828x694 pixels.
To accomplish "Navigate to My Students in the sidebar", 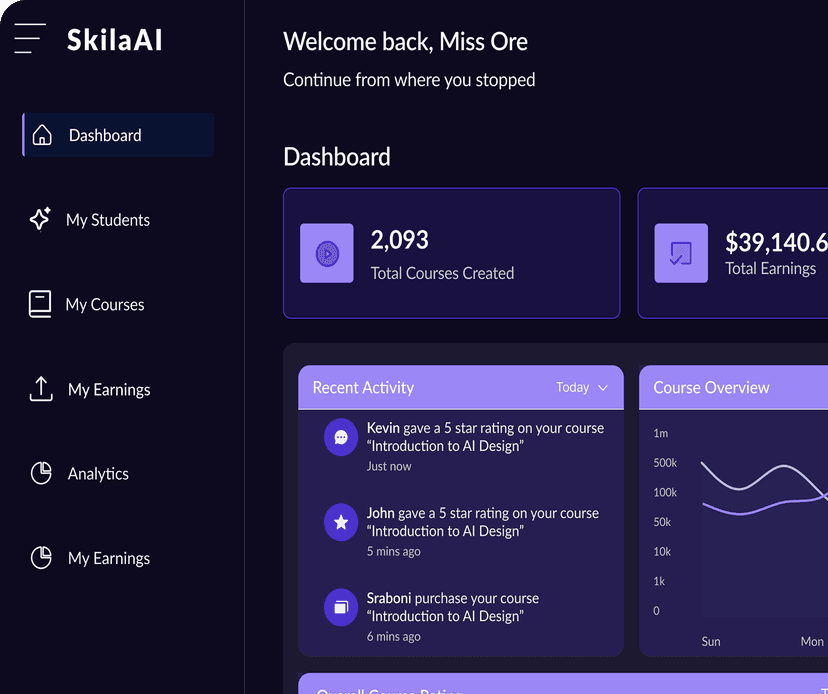I will pos(110,219).
